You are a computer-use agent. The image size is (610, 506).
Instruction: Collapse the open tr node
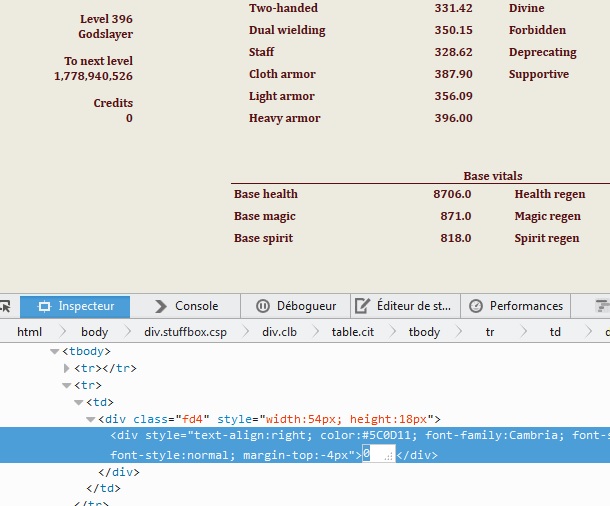pyautogui.click(x=67, y=385)
